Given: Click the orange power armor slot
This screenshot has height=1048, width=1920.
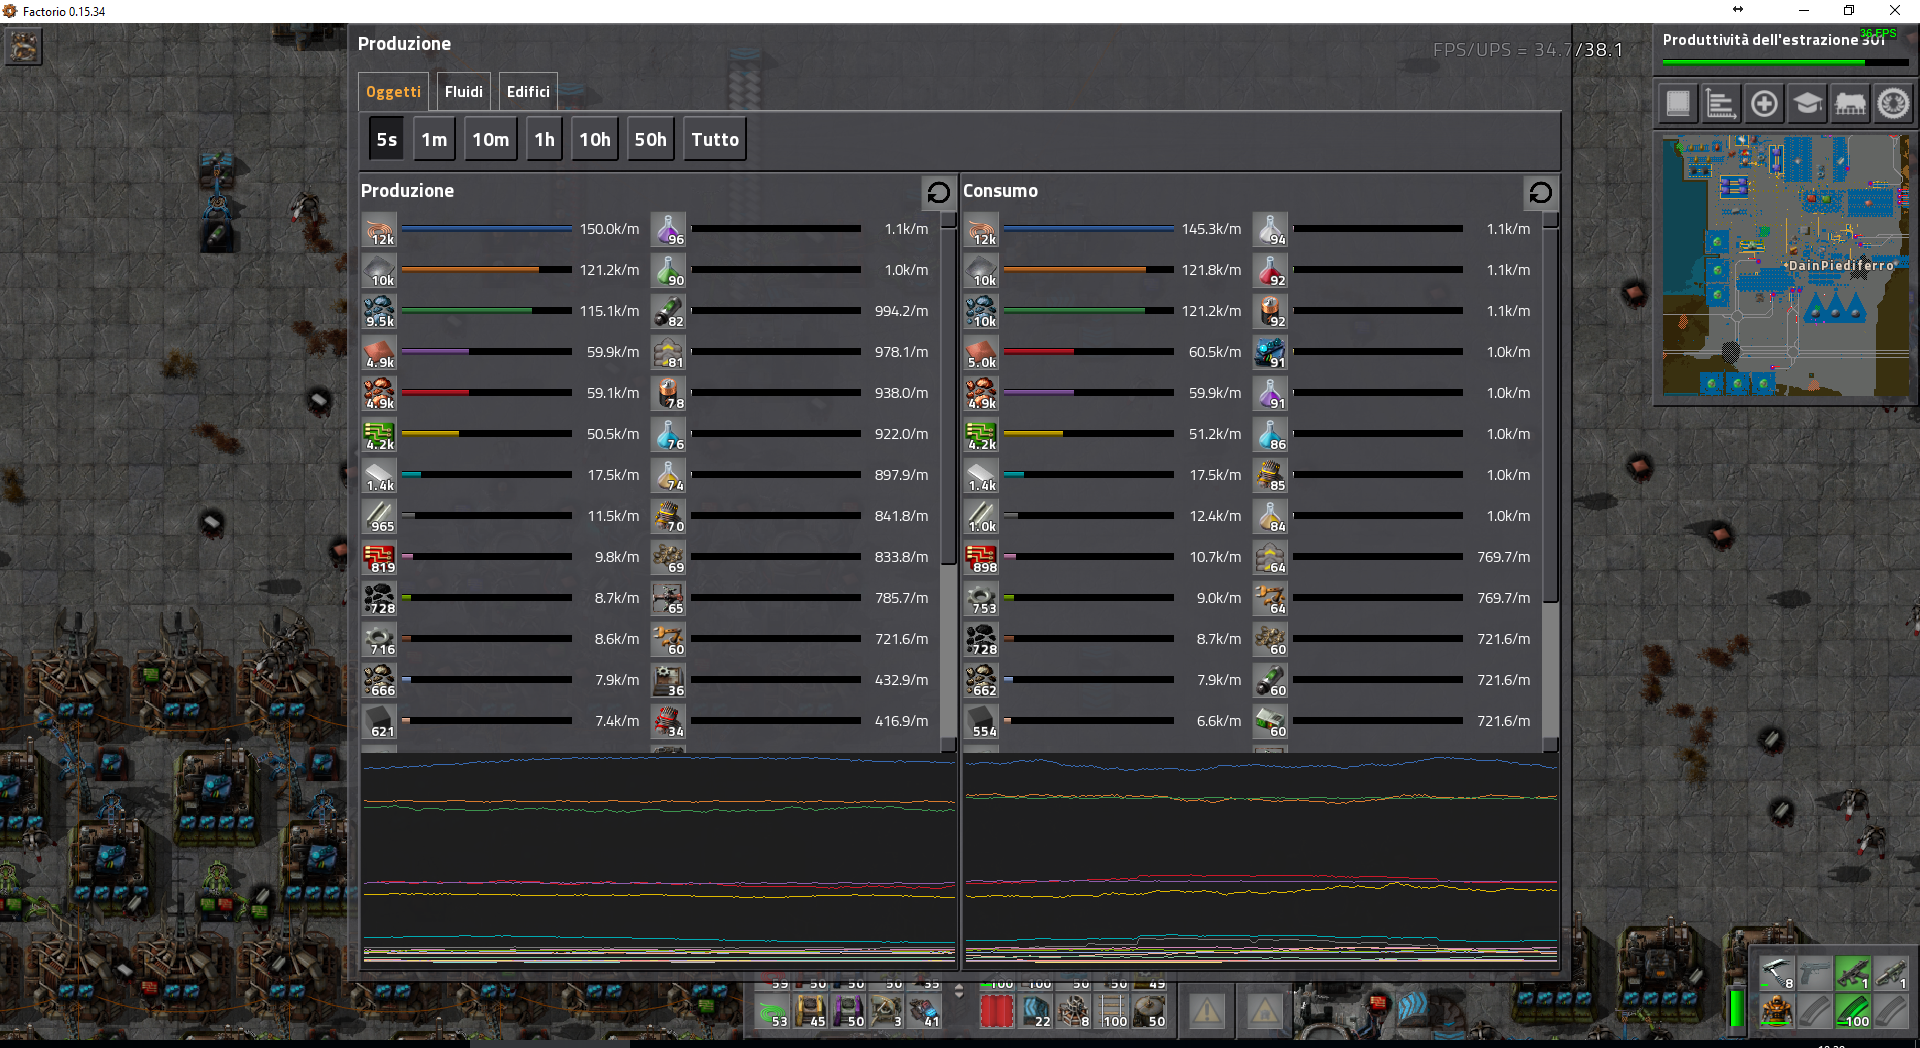Looking at the screenshot, I should pyautogui.click(x=1776, y=1010).
